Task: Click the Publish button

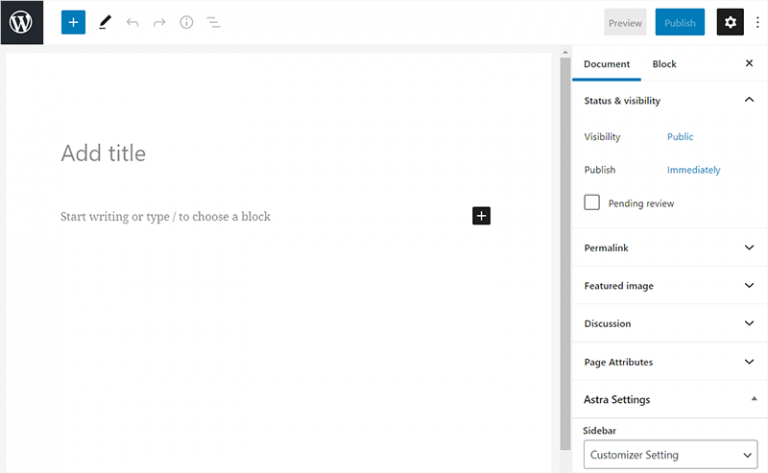Action: tap(680, 23)
